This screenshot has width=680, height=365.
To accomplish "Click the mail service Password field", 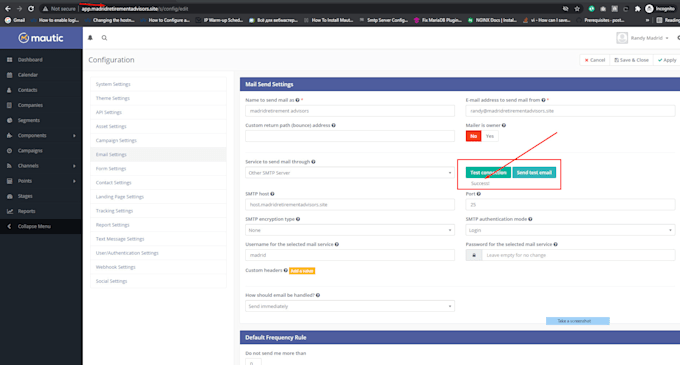I will pyautogui.click(x=578, y=255).
